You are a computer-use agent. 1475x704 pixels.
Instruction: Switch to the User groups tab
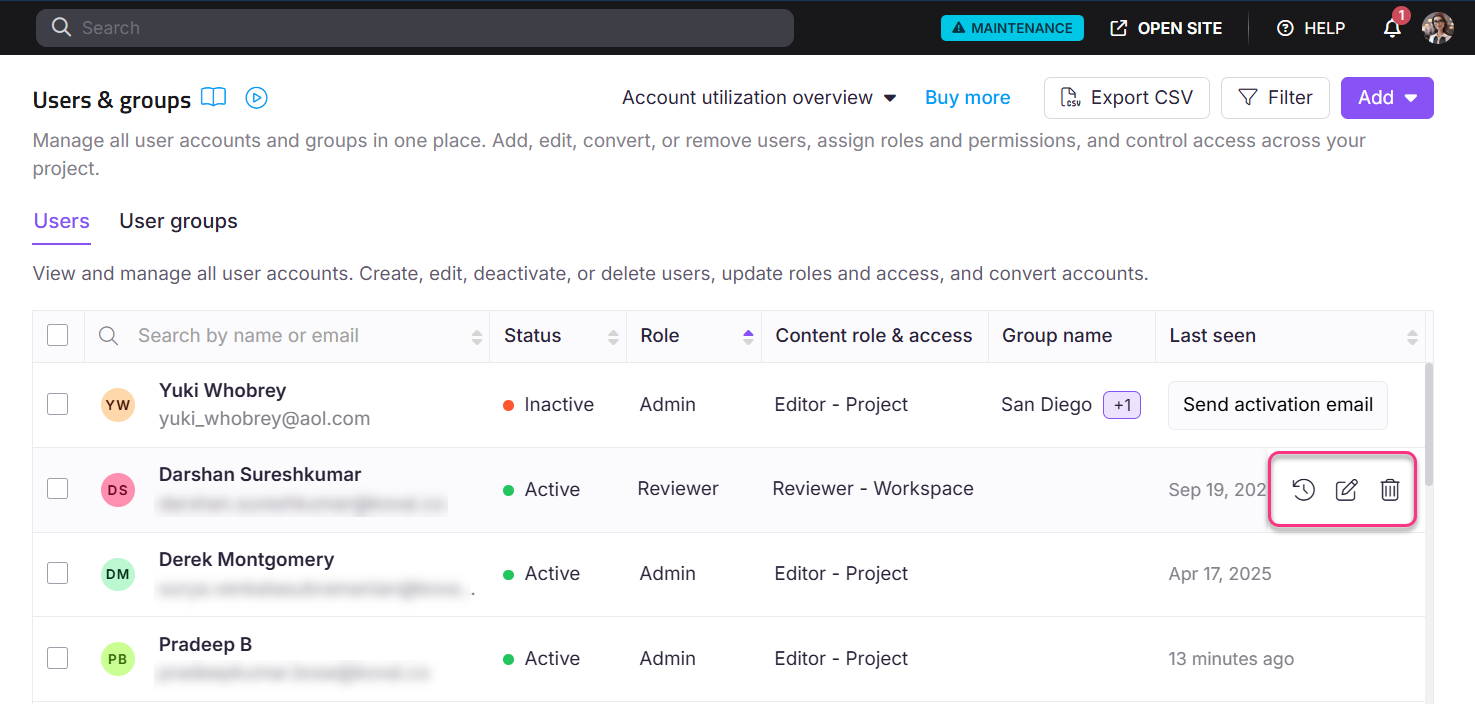point(178,221)
